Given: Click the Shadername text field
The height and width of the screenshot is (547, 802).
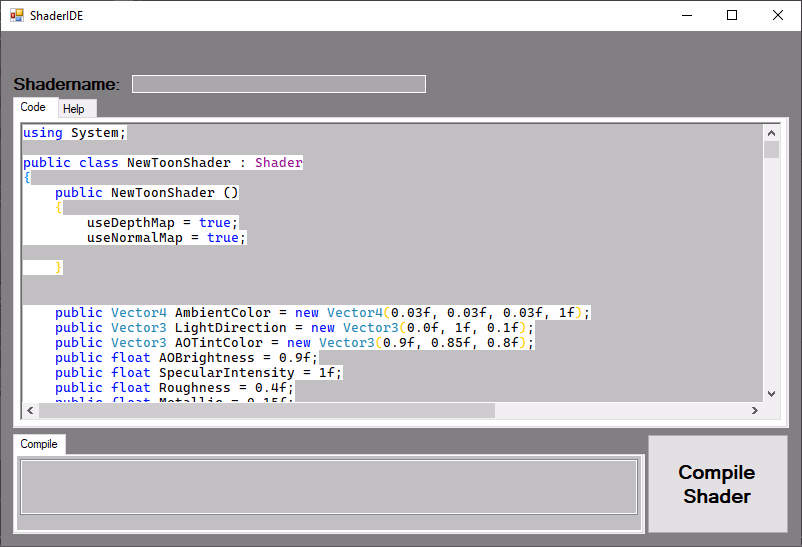Looking at the screenshot, I should 279,84.
